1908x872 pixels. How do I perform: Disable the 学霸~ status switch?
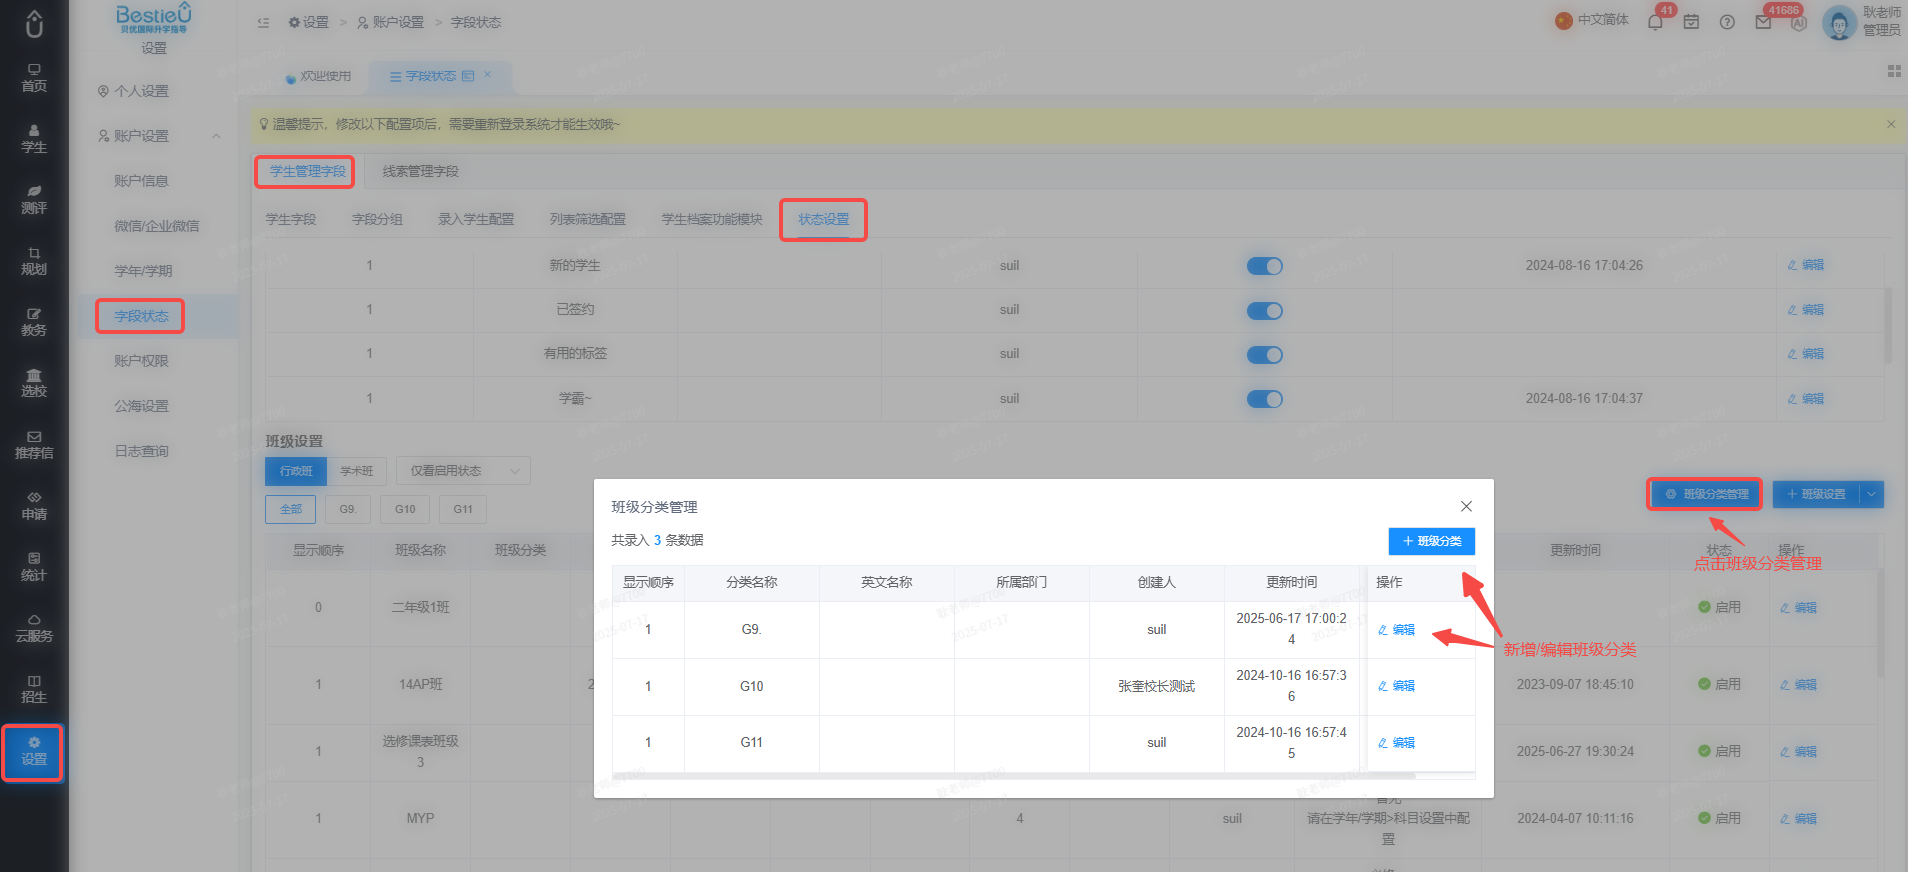[x=1264, y=399]
